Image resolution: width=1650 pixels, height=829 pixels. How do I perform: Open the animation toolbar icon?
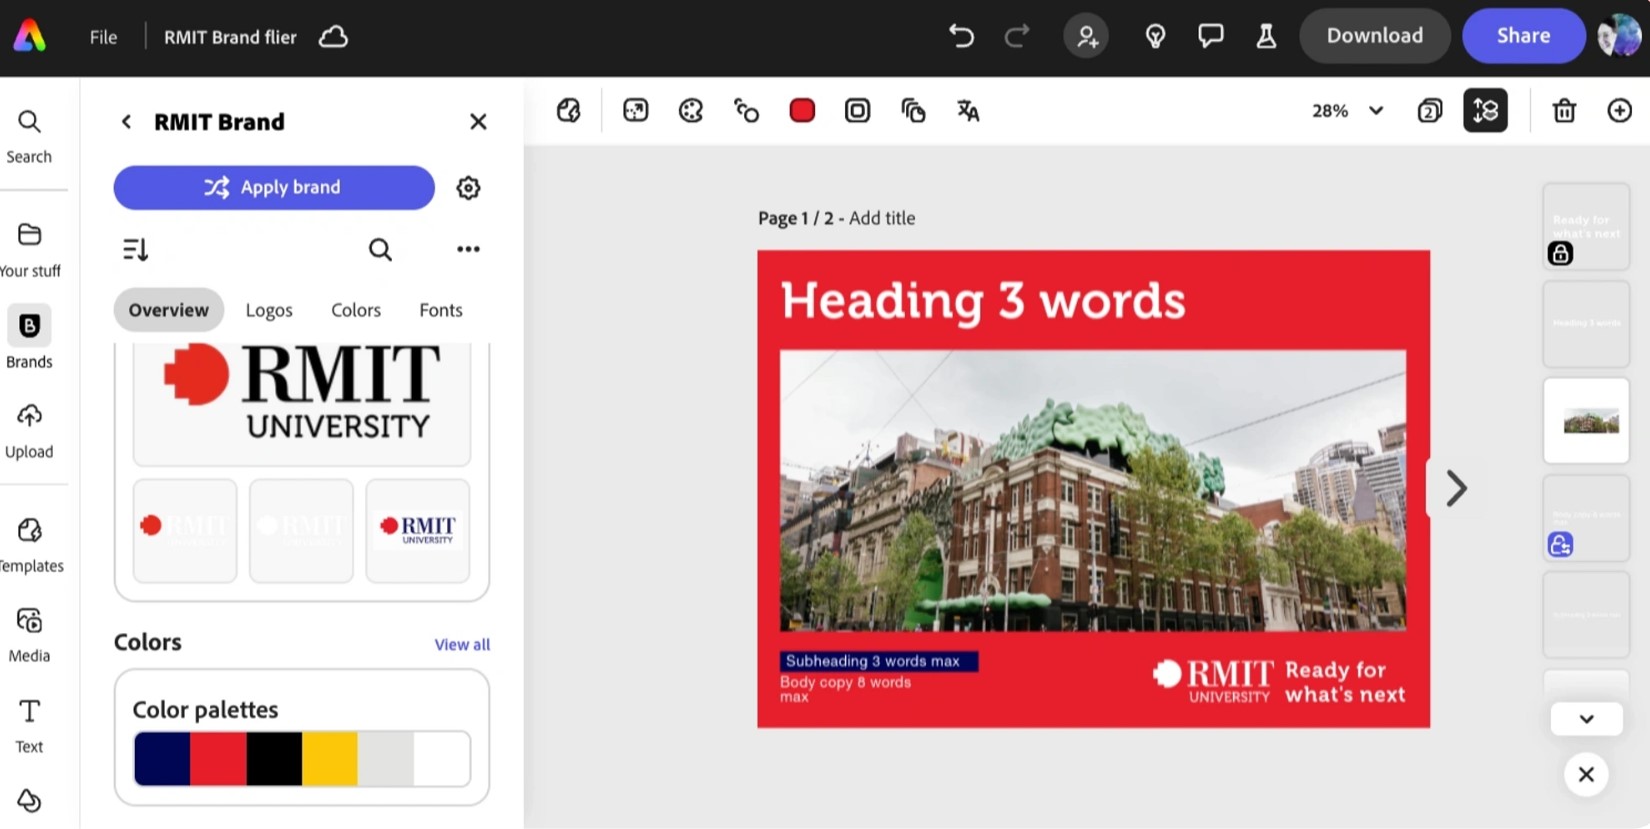tap(747, 111)
